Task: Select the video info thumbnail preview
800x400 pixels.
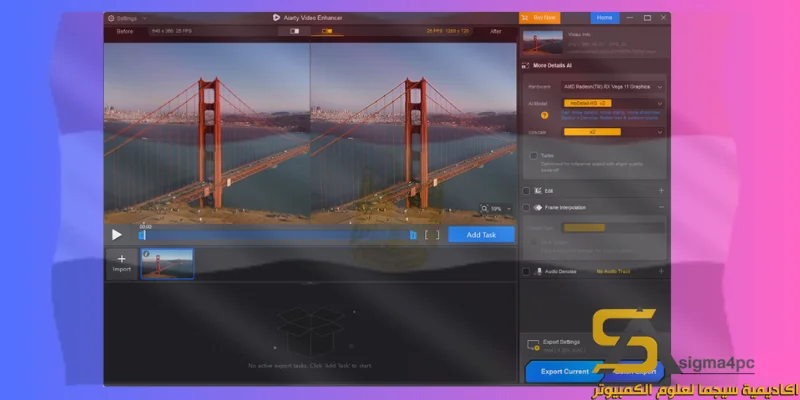Action: [542, 42]
